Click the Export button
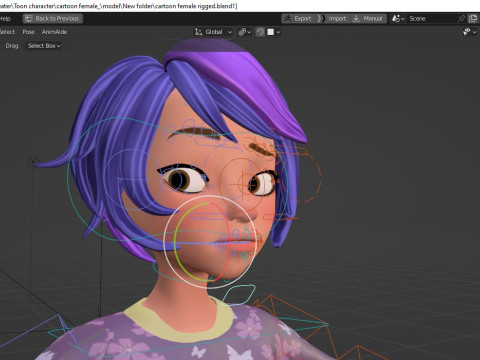The height and width of the screenshot is (360, 480). tap(298, 19)
